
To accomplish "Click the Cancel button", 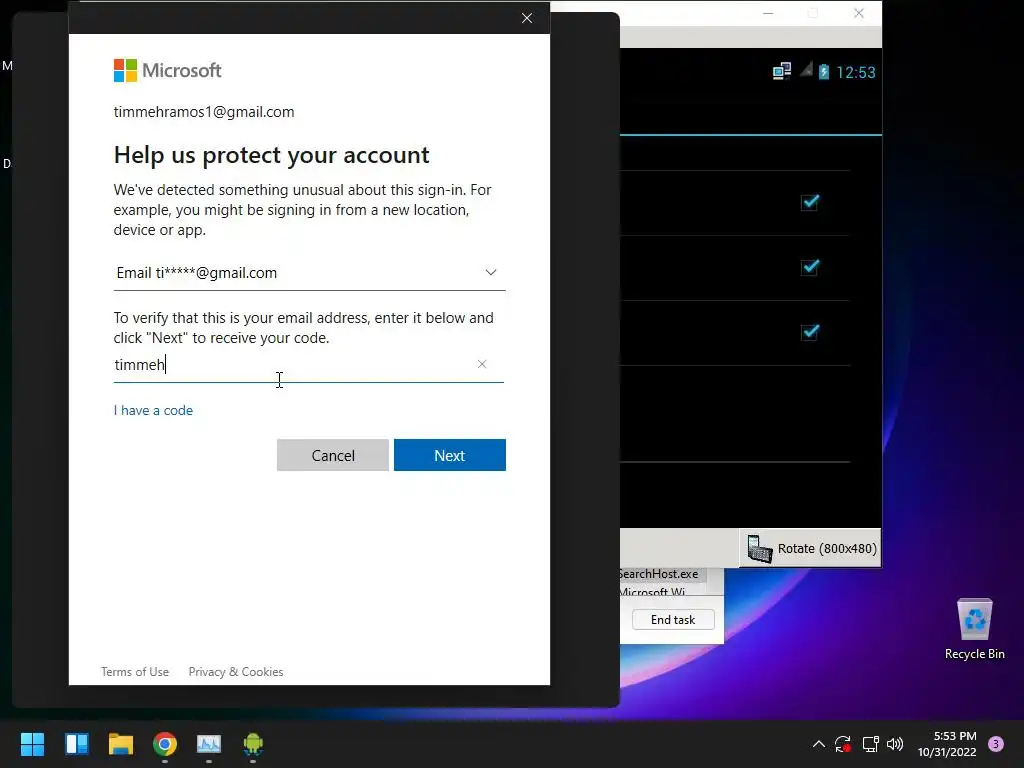I will tap(332, 455).
